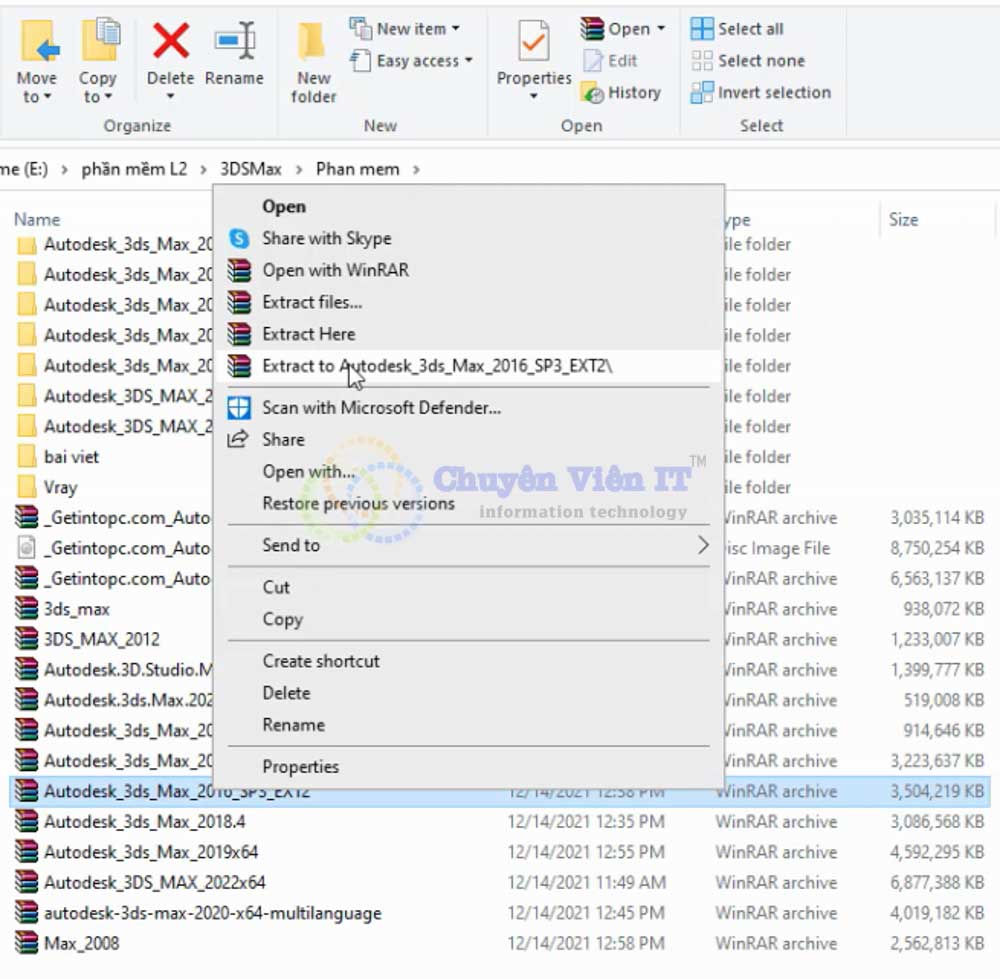Viewport: 1000px width, 979px height.
Task: Click Share with Skype menu entry
Action: 326,238
